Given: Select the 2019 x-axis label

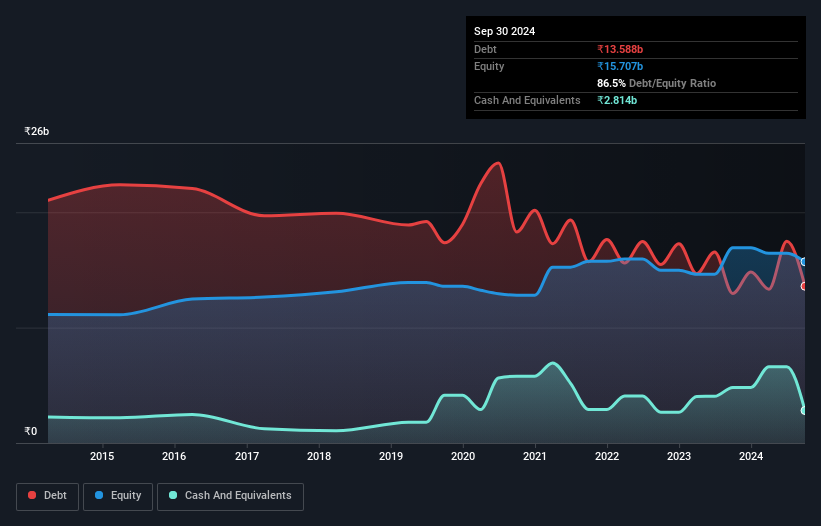Looking at the screenshot, I should click(391, 456).
